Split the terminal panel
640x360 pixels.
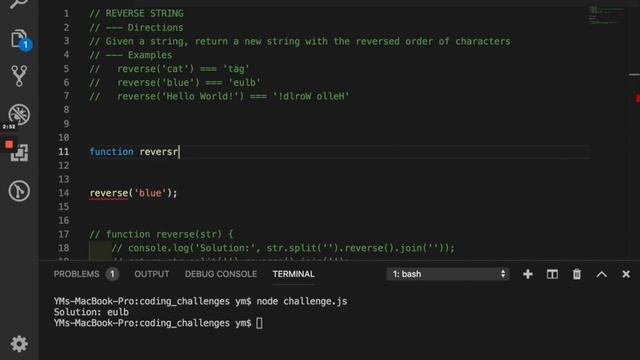click(x=552, y=274)
